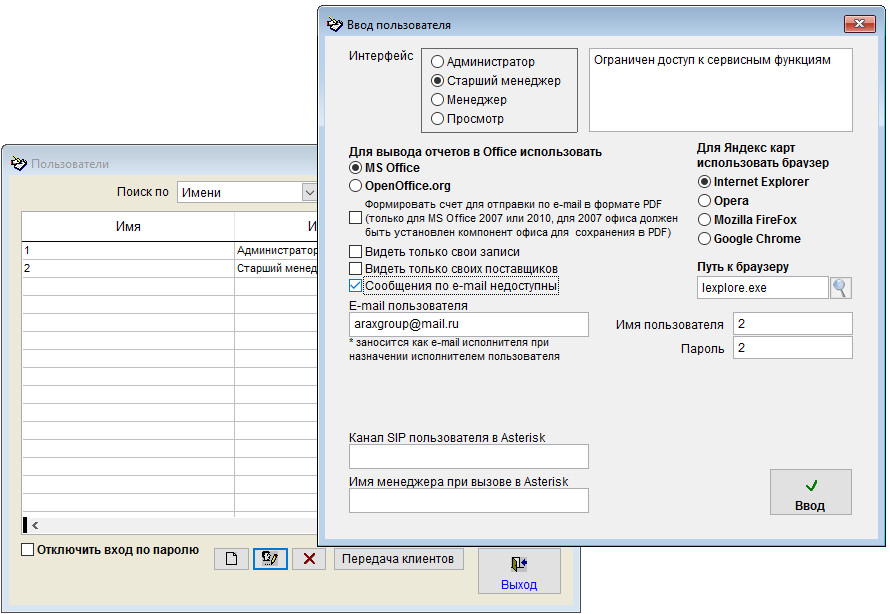Click the Ввод confirm button
The image size is (890, 614).
pyautogui.click(x=811, y=492)
